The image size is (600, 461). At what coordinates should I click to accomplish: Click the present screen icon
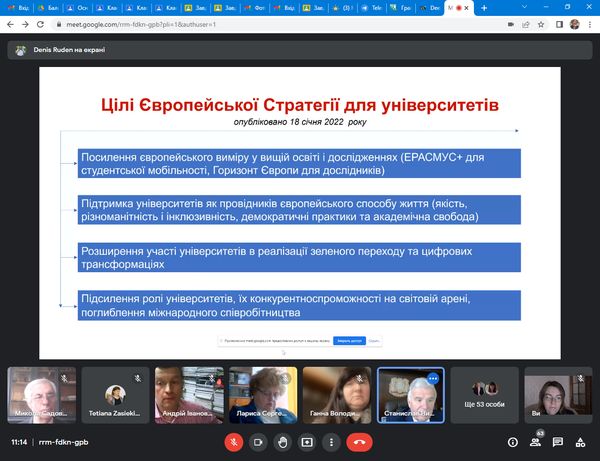tap(307, 441)
